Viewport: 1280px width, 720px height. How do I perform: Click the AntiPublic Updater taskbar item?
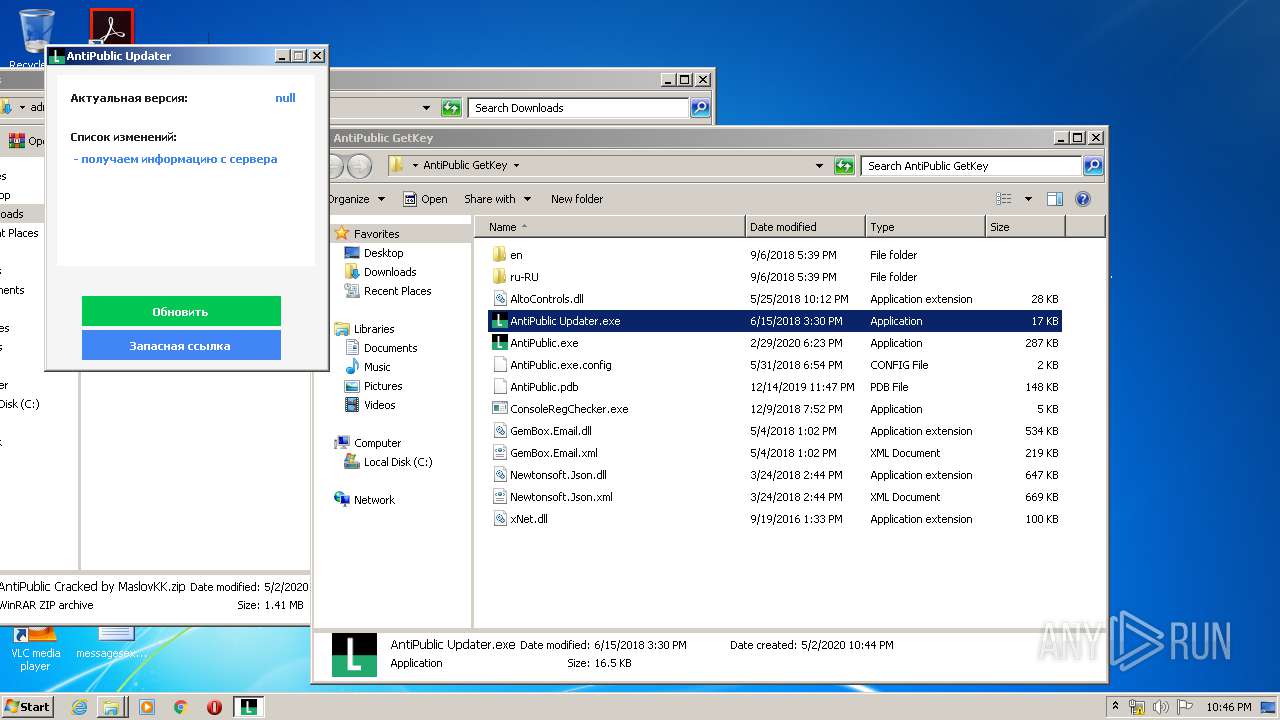(x=248, y=706)
